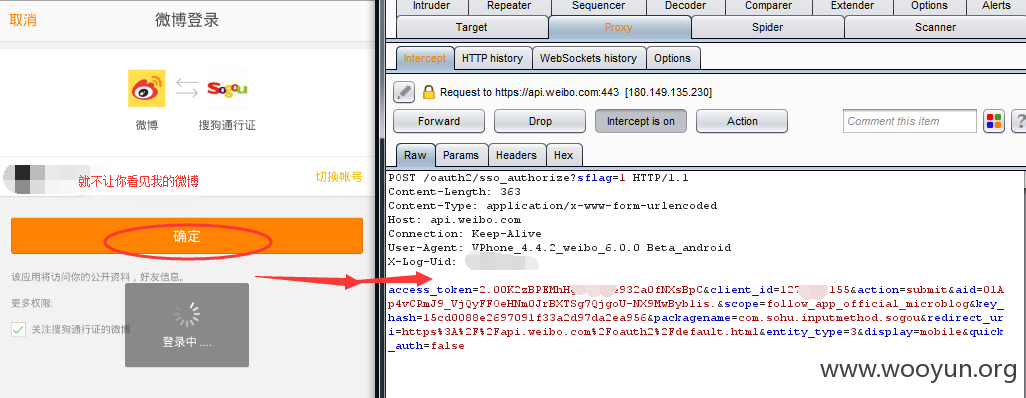This screenshot has height=398, width=1026.
Task: Click the Forward button
Action: point(439,121)
